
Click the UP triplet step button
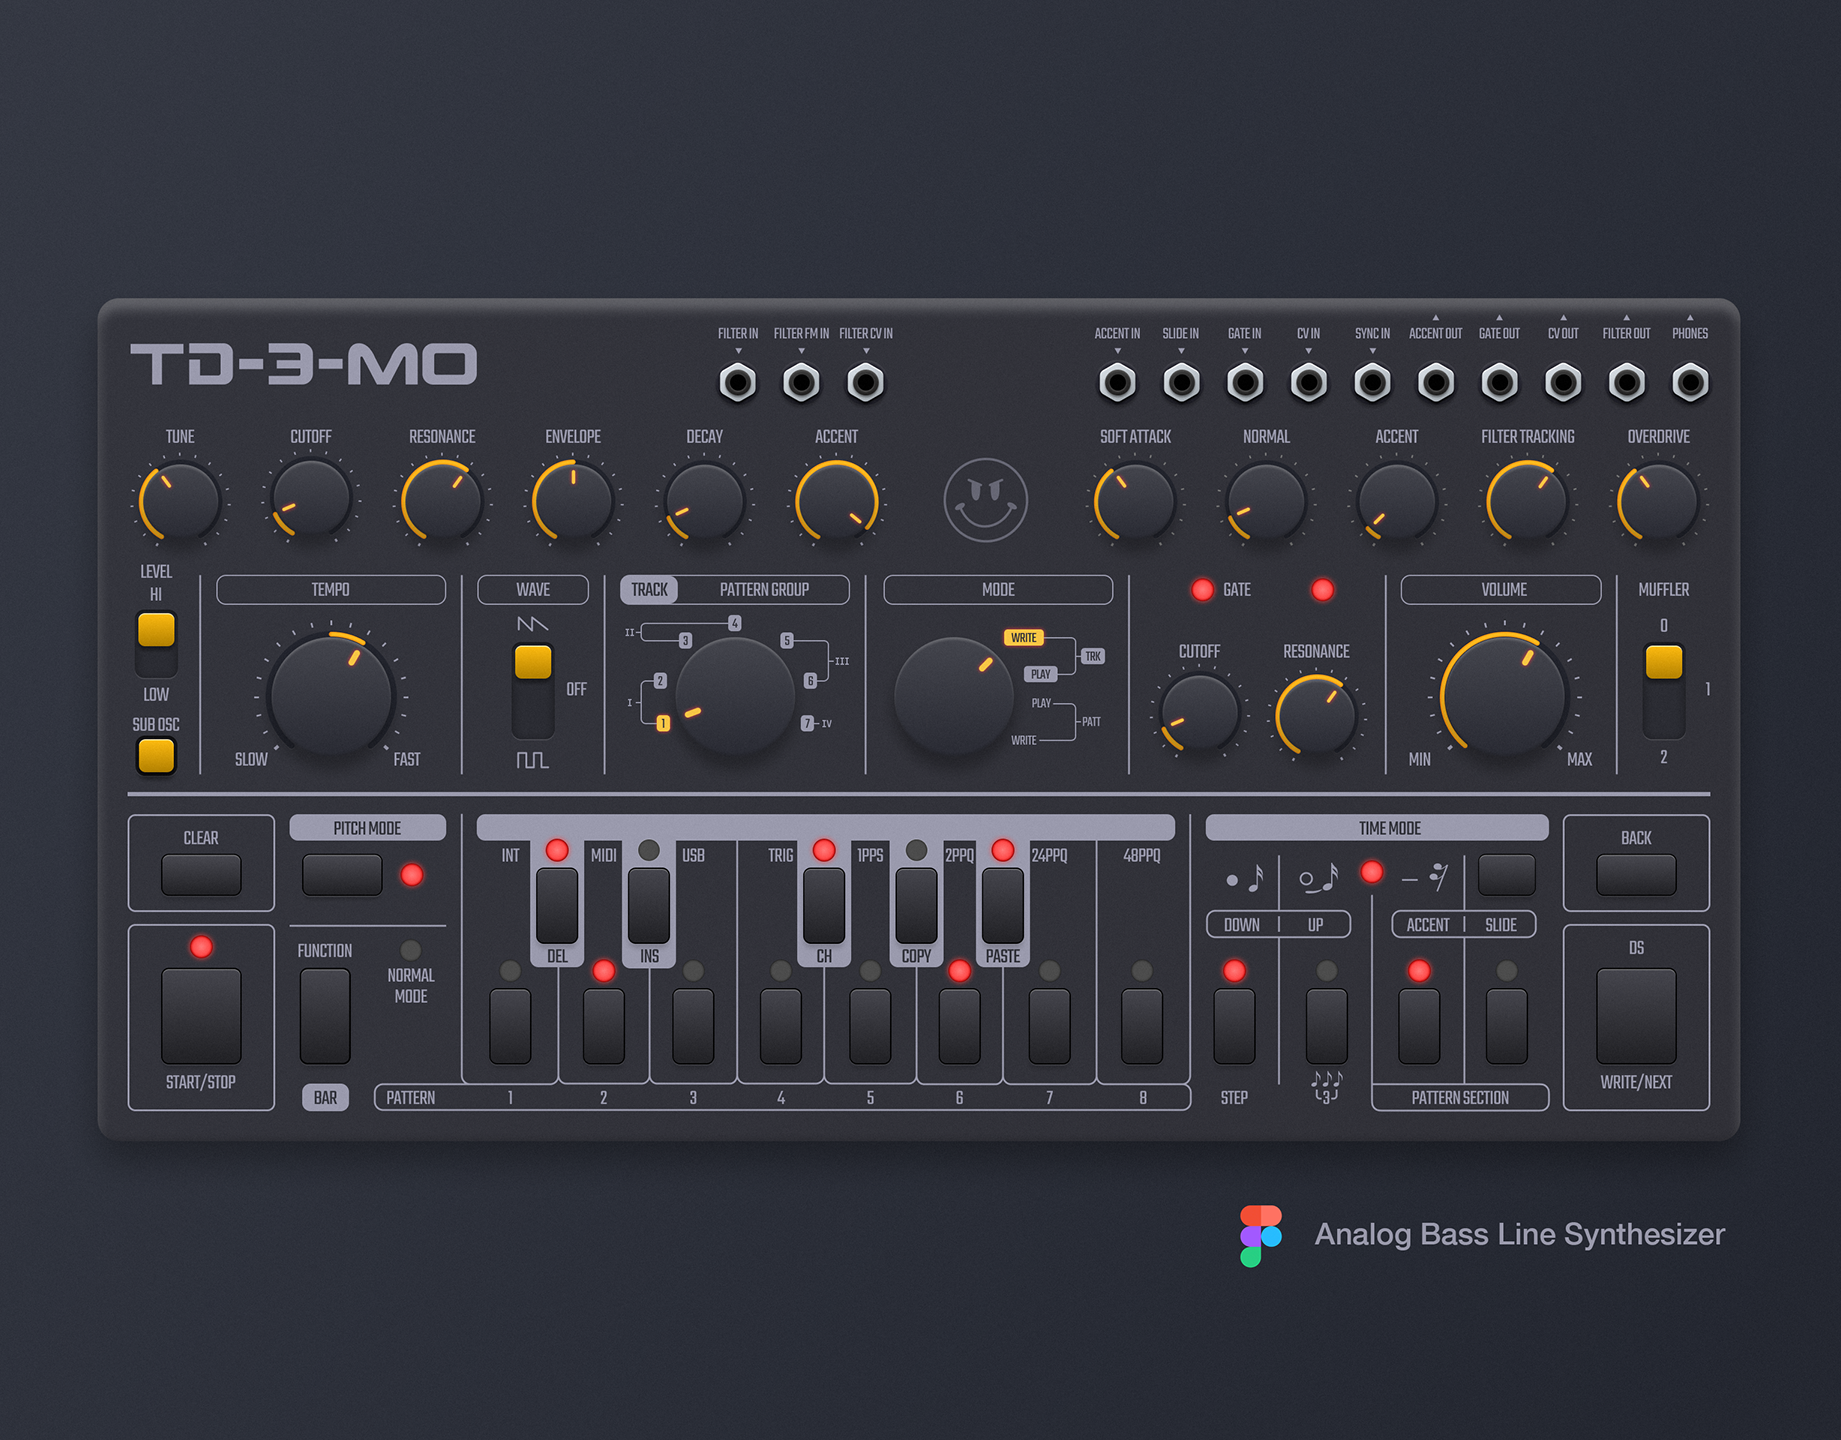click(x=1326, y=1026)
